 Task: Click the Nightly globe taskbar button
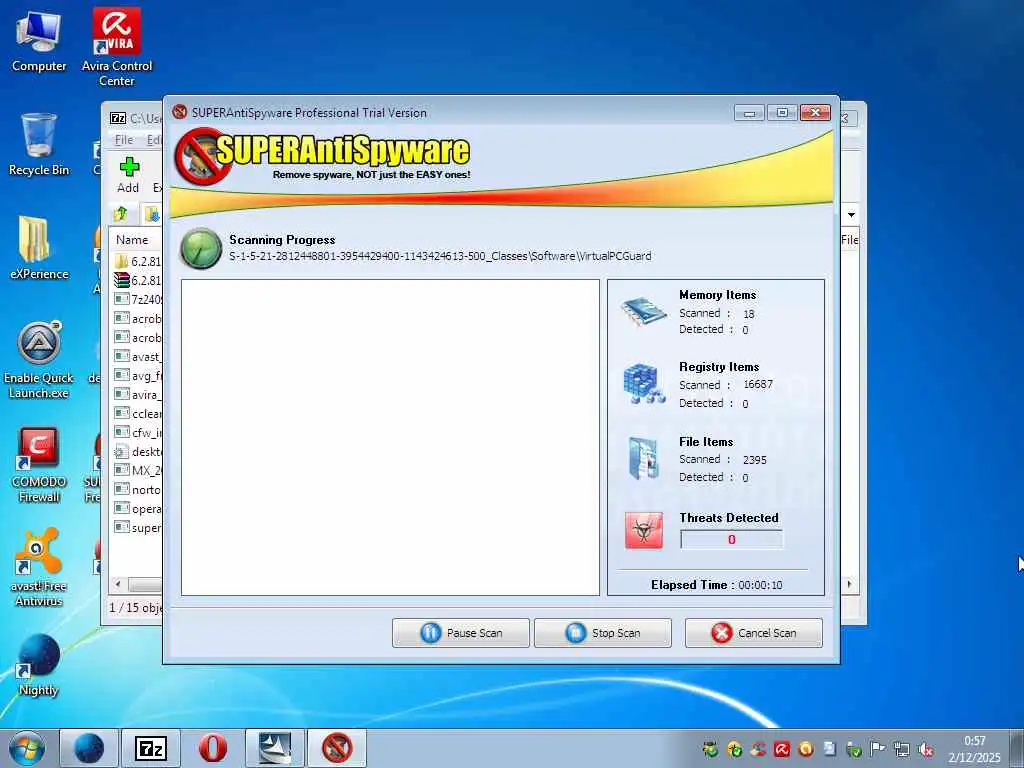coord(89,748)
